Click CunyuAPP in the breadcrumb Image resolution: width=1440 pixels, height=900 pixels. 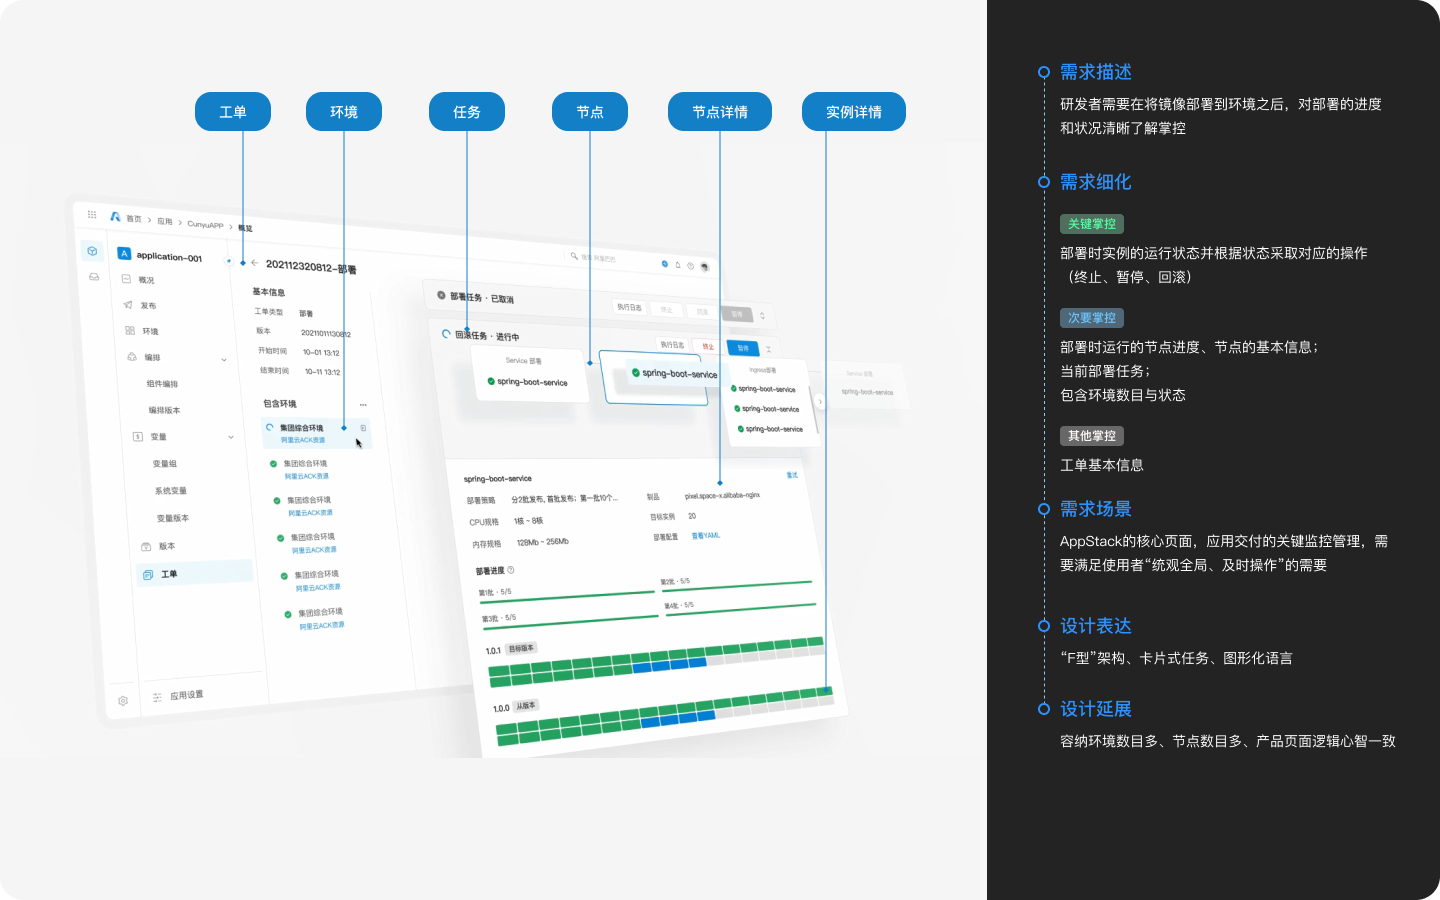pyautogui.click(x=205, y=225)
